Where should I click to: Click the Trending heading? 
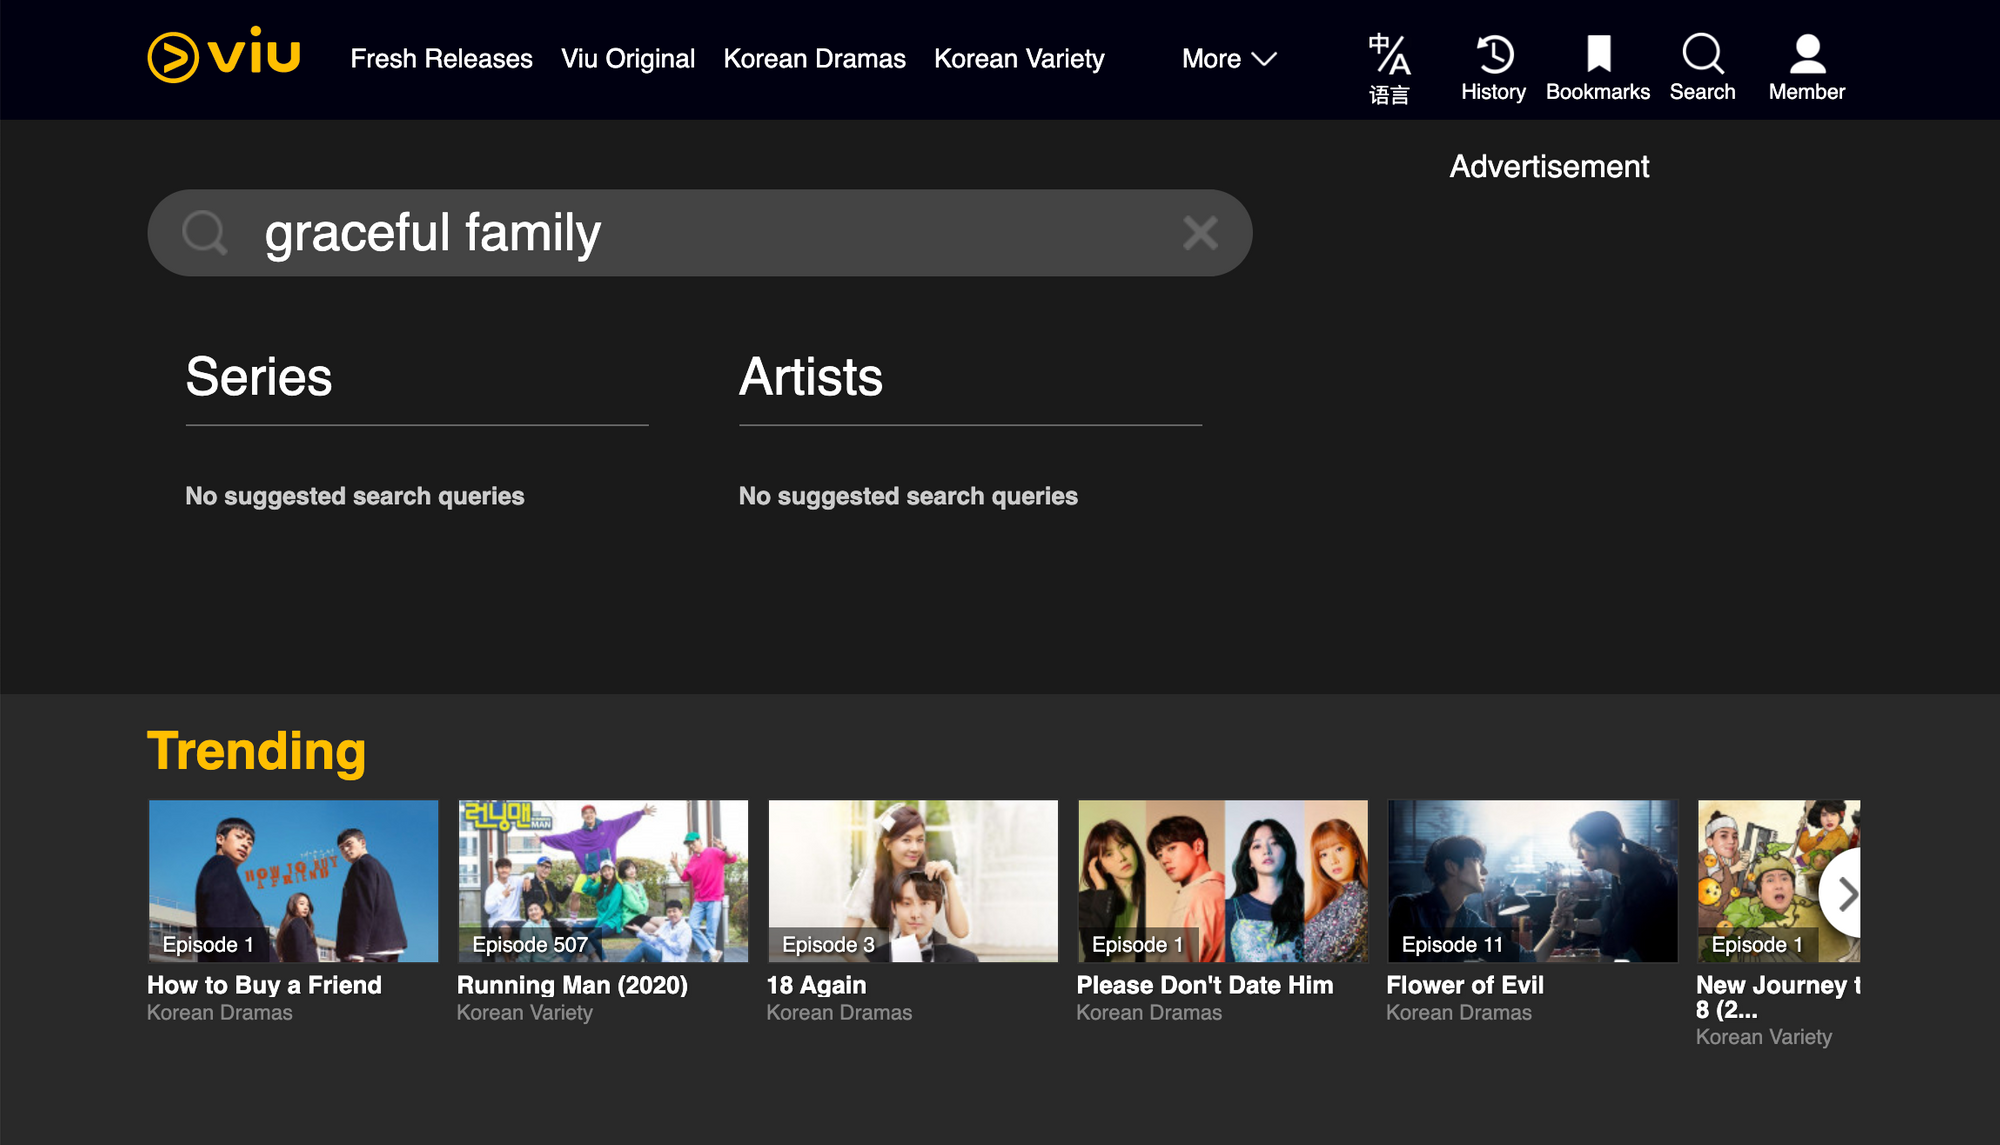click(256, 751)
